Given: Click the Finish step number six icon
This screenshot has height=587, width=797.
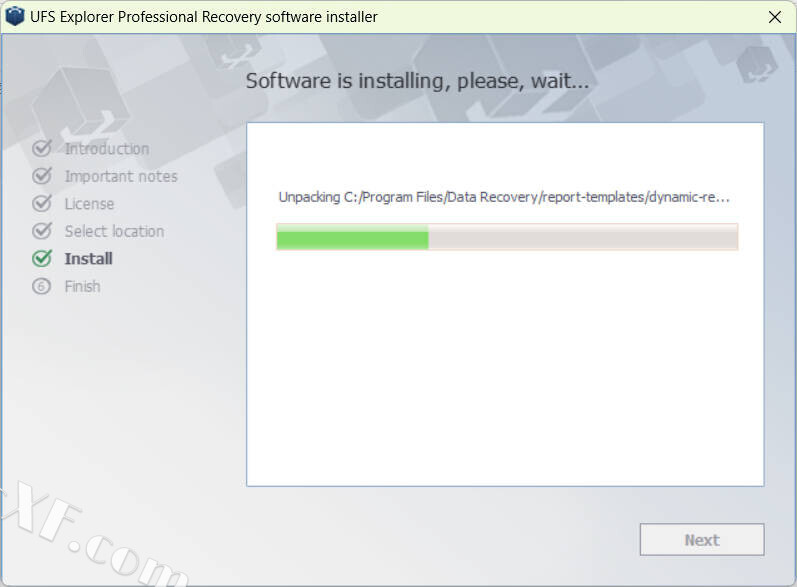Looking at the screenshot, I should pyautogui.click(x=41, y=286).
